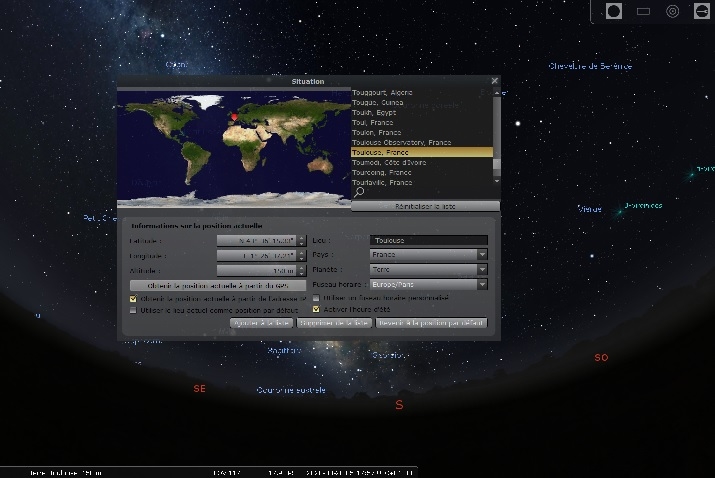Screen dimensions: 715x478
Task: Click the Lieu field containing Toulouse
Action: pyautogui.click(x=428, y=240)
